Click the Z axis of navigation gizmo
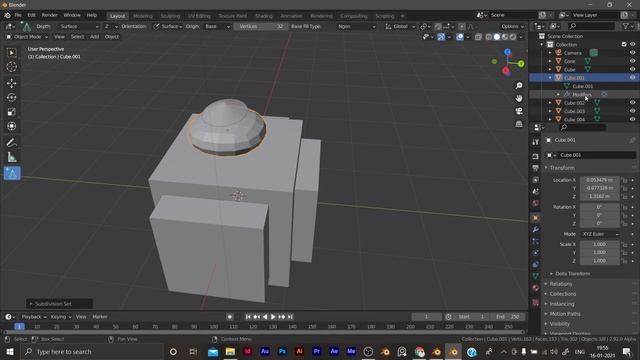The width and height of the screenshot is (640, 360). [507, 52]
